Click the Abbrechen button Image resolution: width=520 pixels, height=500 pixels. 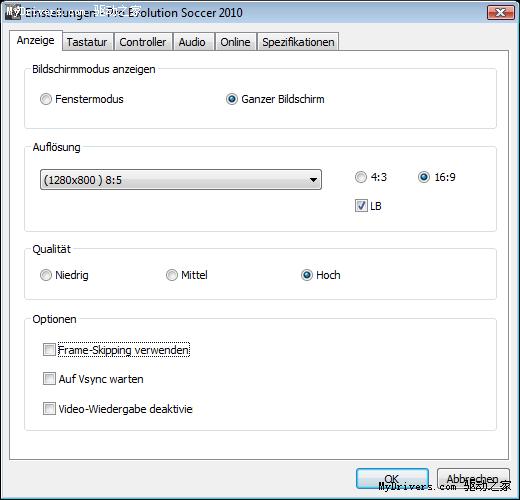point(473,479)
